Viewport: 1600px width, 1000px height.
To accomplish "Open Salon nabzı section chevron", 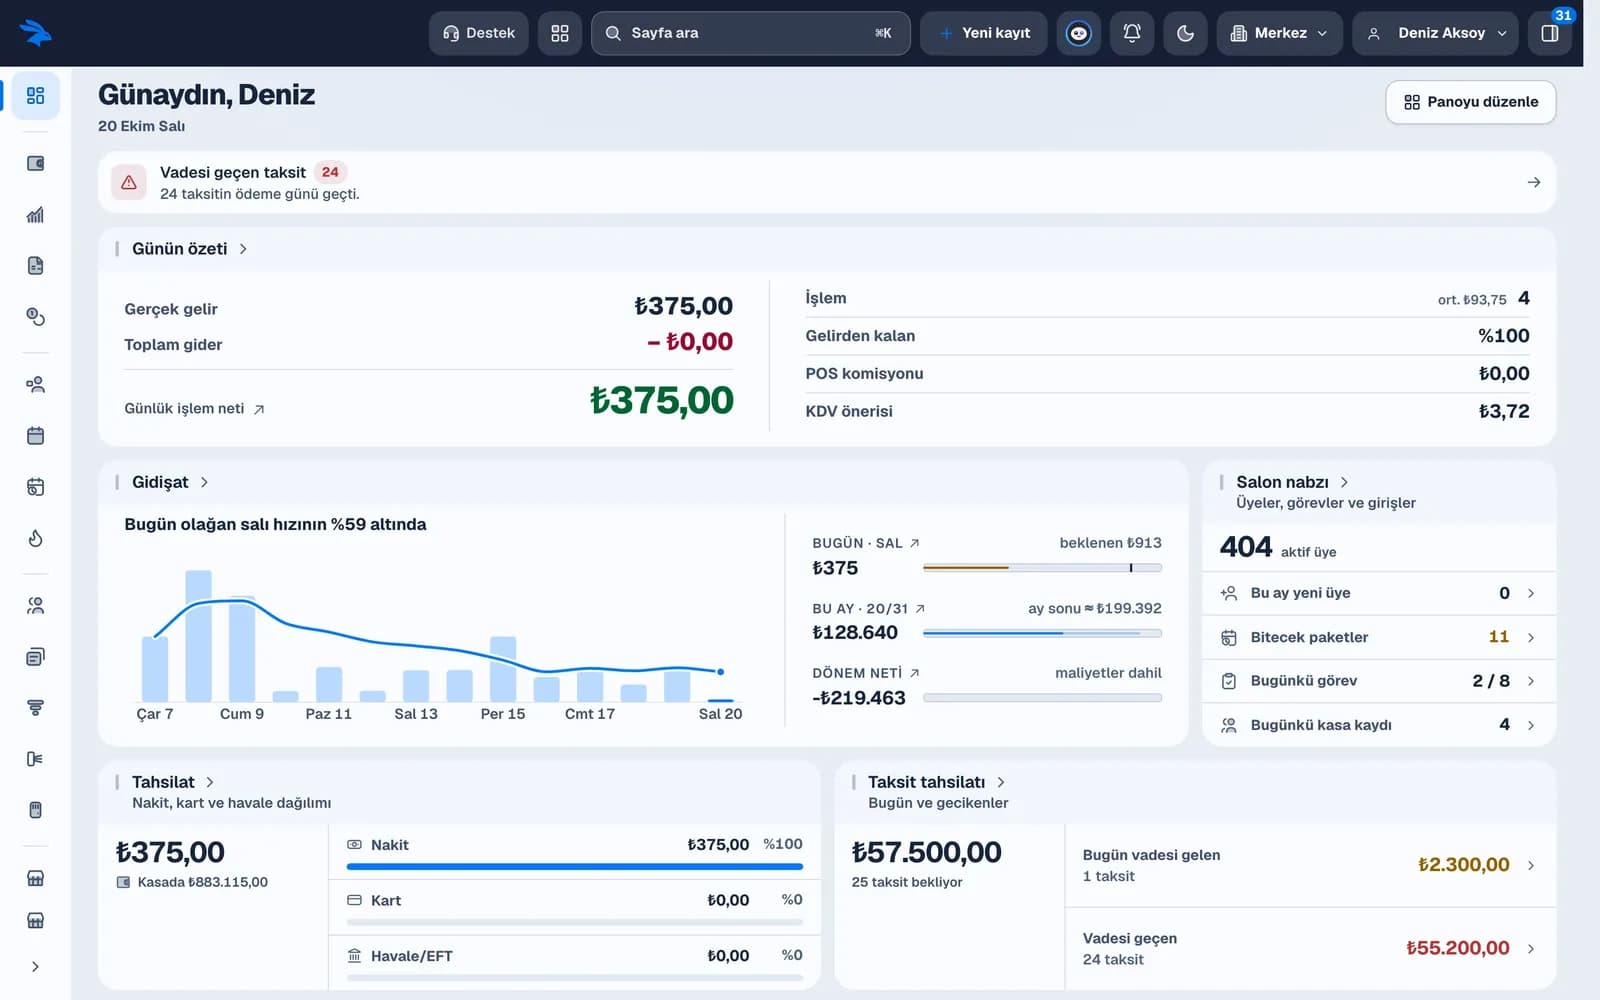I will coord(1344,482).
